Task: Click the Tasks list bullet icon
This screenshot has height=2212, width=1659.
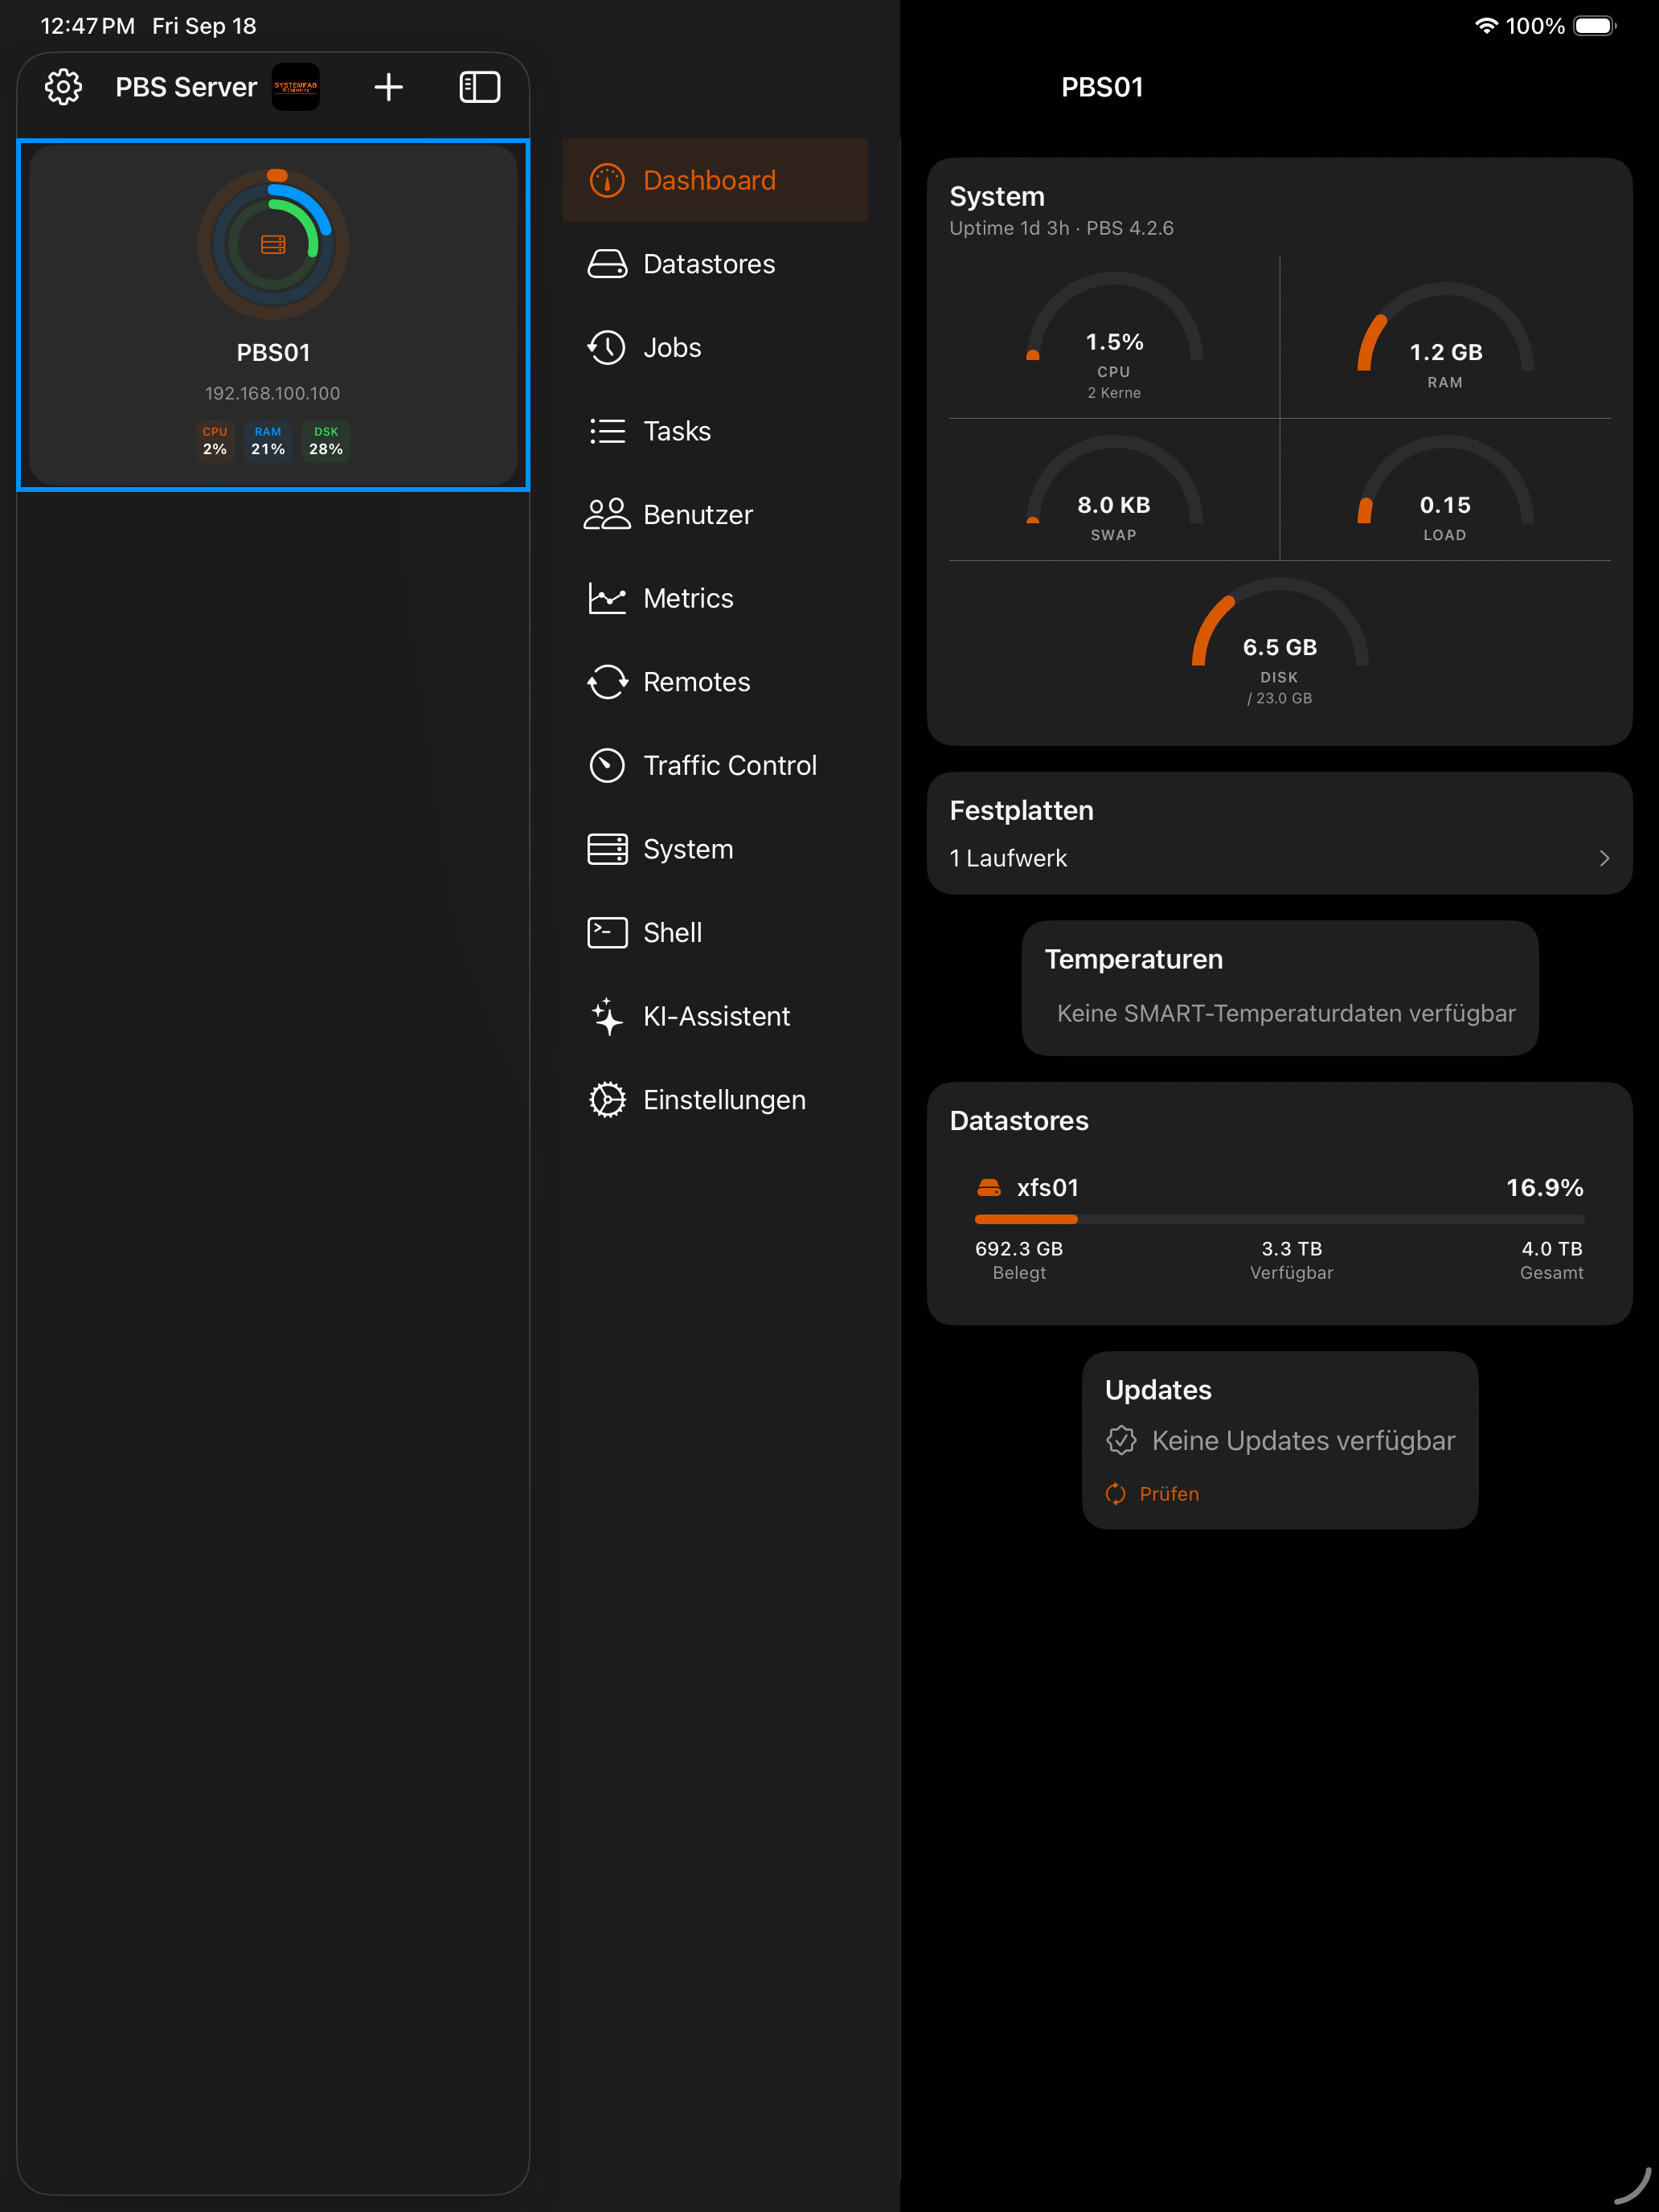Action: 607,431
